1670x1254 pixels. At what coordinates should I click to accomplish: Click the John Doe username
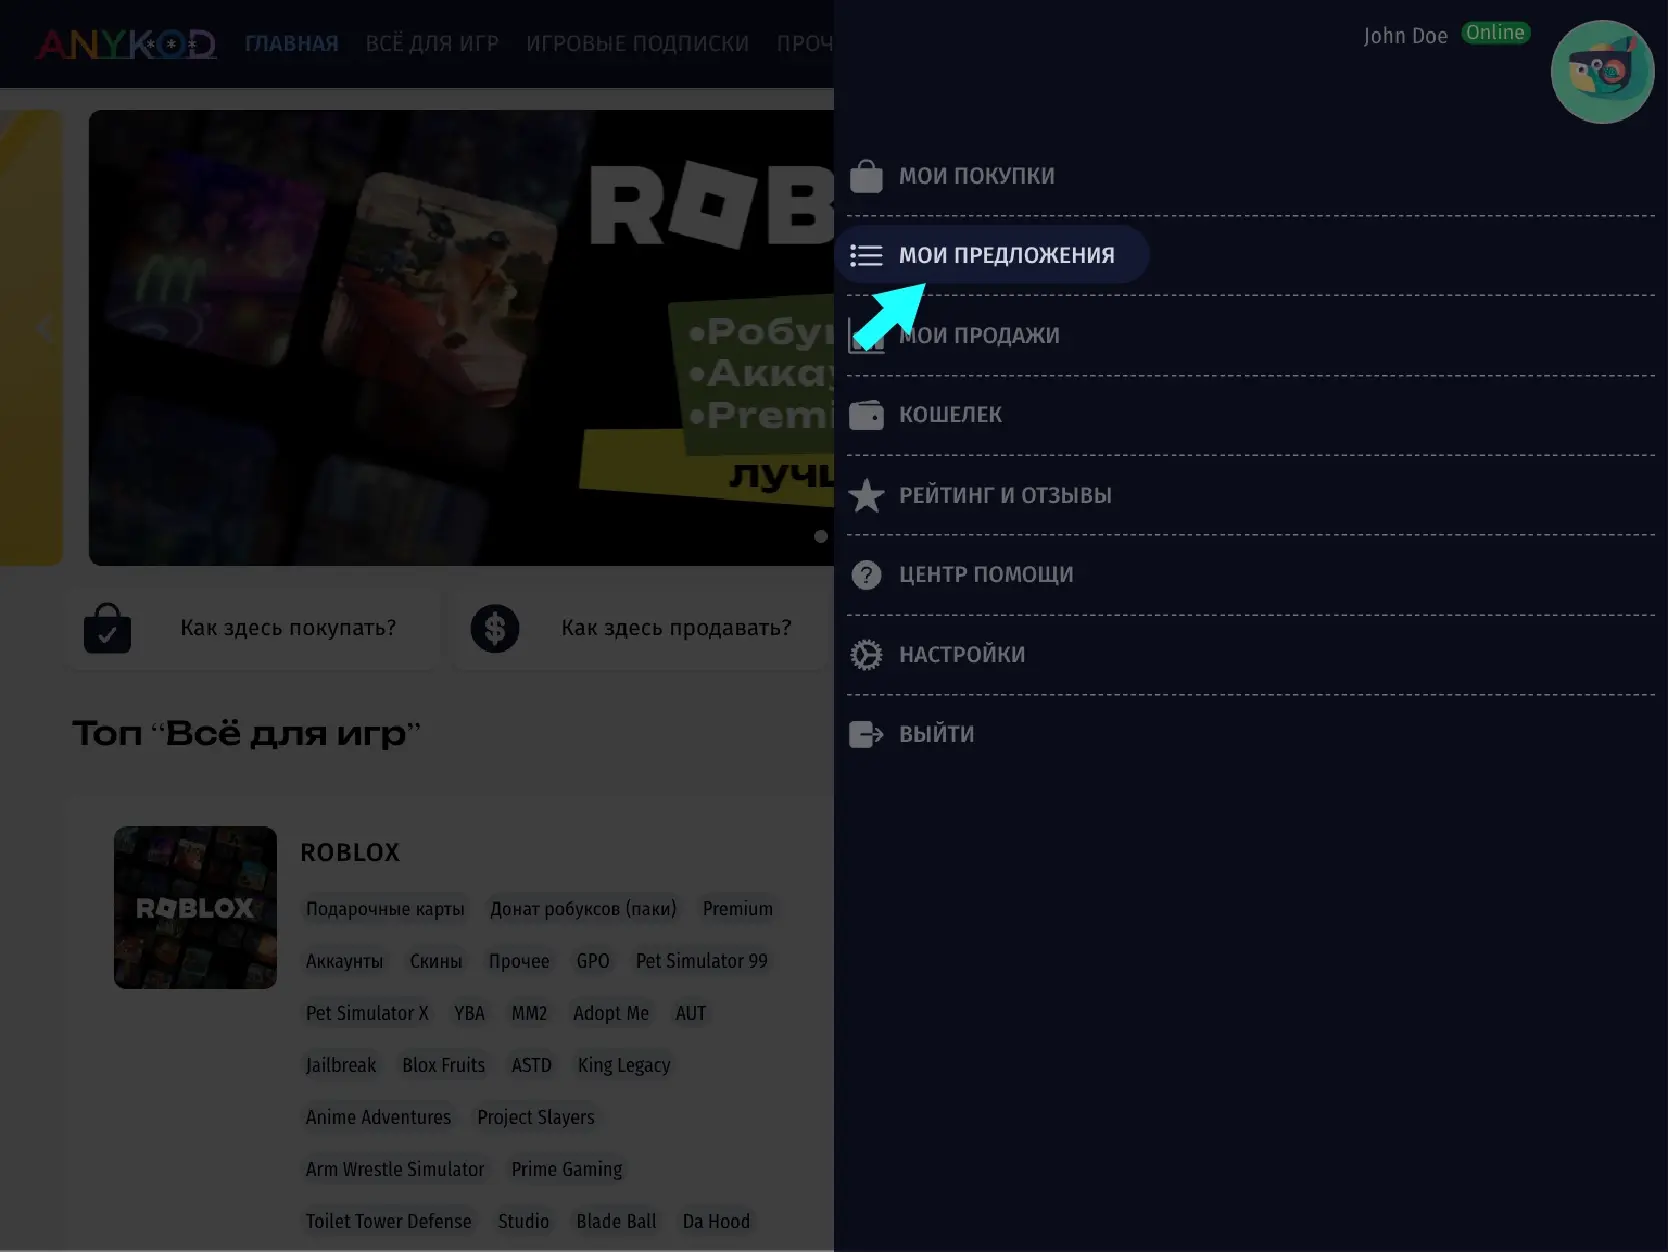tap(1405, 36)
